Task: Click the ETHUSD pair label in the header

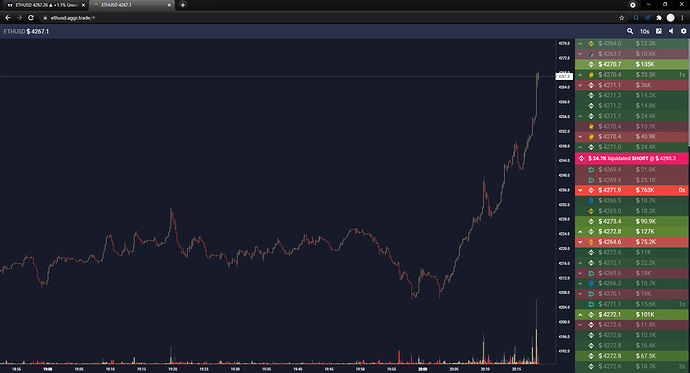Action: tap(14, 32)
